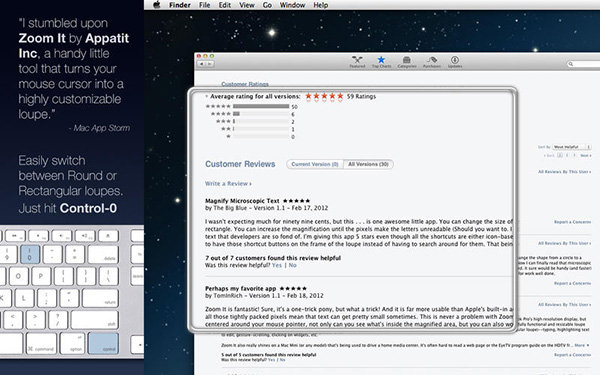This screenshot has width=600, height=375.
Task: Open Top Charts via the blue star icon
Action: [381, 62]
